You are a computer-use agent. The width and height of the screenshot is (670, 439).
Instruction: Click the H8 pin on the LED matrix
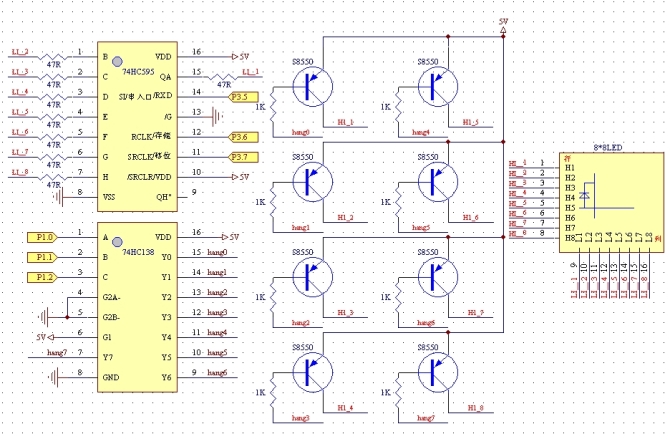click(569, 238)
